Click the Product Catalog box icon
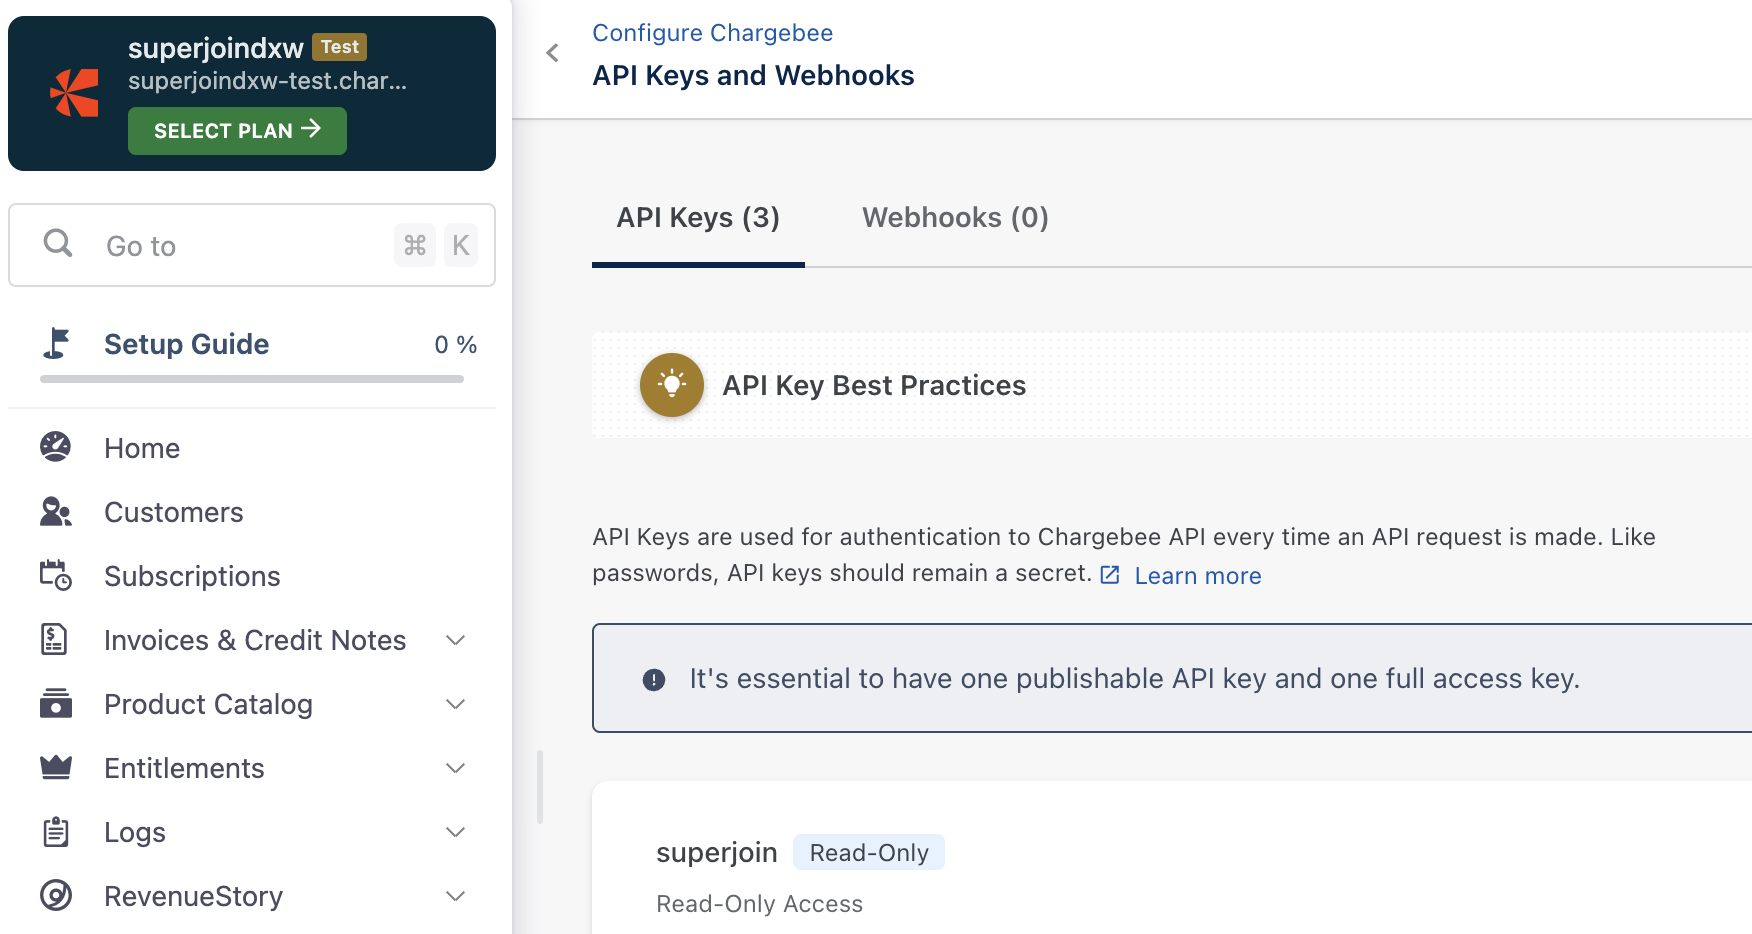This screenshot has height=934, width=1752. (56, 703)
